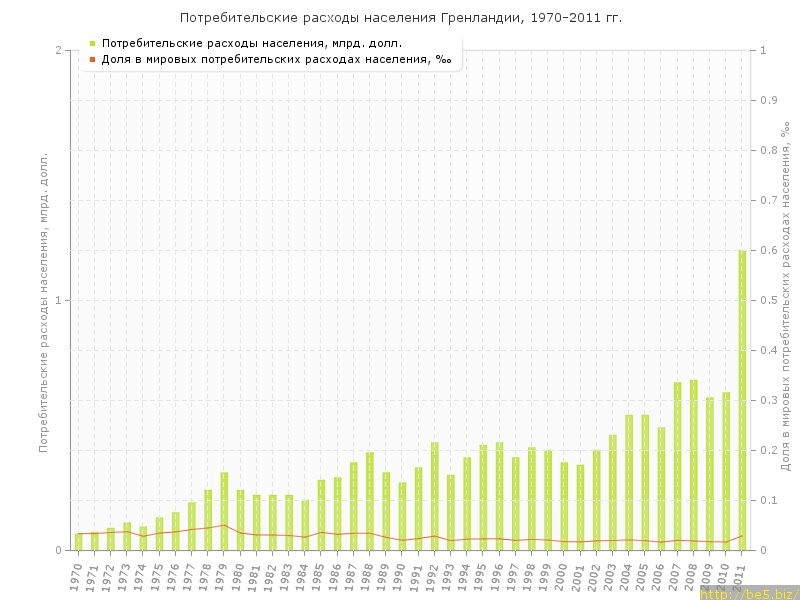This screenshot has height=600, width=800.
Task: Click the chart title about Greenland expenditure
Action: tap(400, 18)
